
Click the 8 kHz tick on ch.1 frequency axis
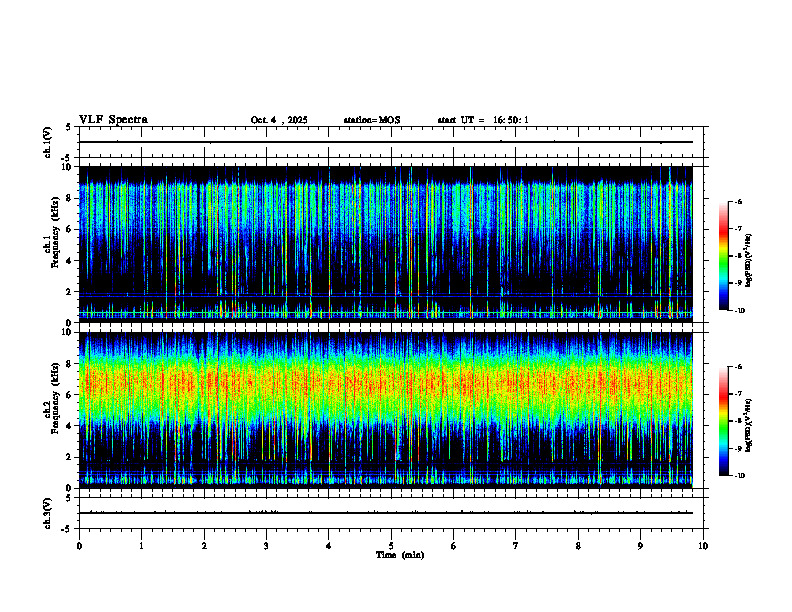[70, 198]
